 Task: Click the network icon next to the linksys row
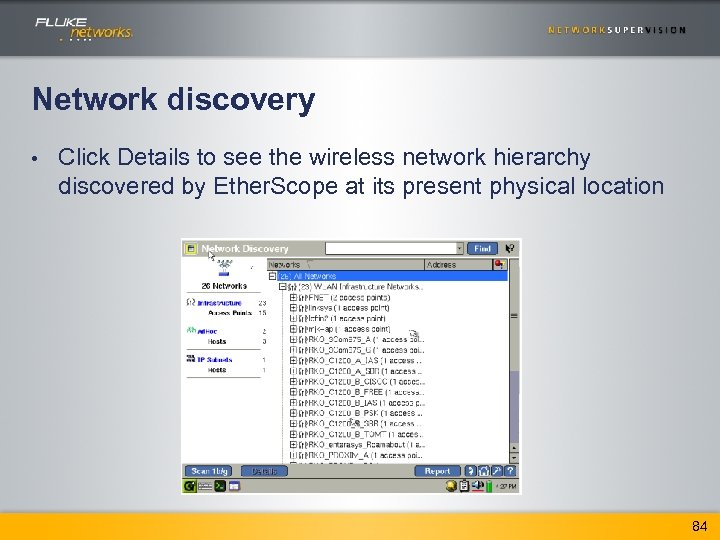(x=302, y=308)
